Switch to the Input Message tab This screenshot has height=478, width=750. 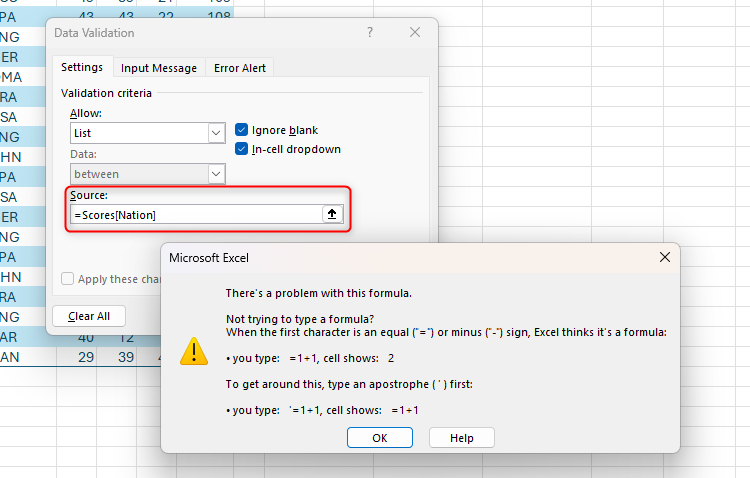(x=159, y=68)
